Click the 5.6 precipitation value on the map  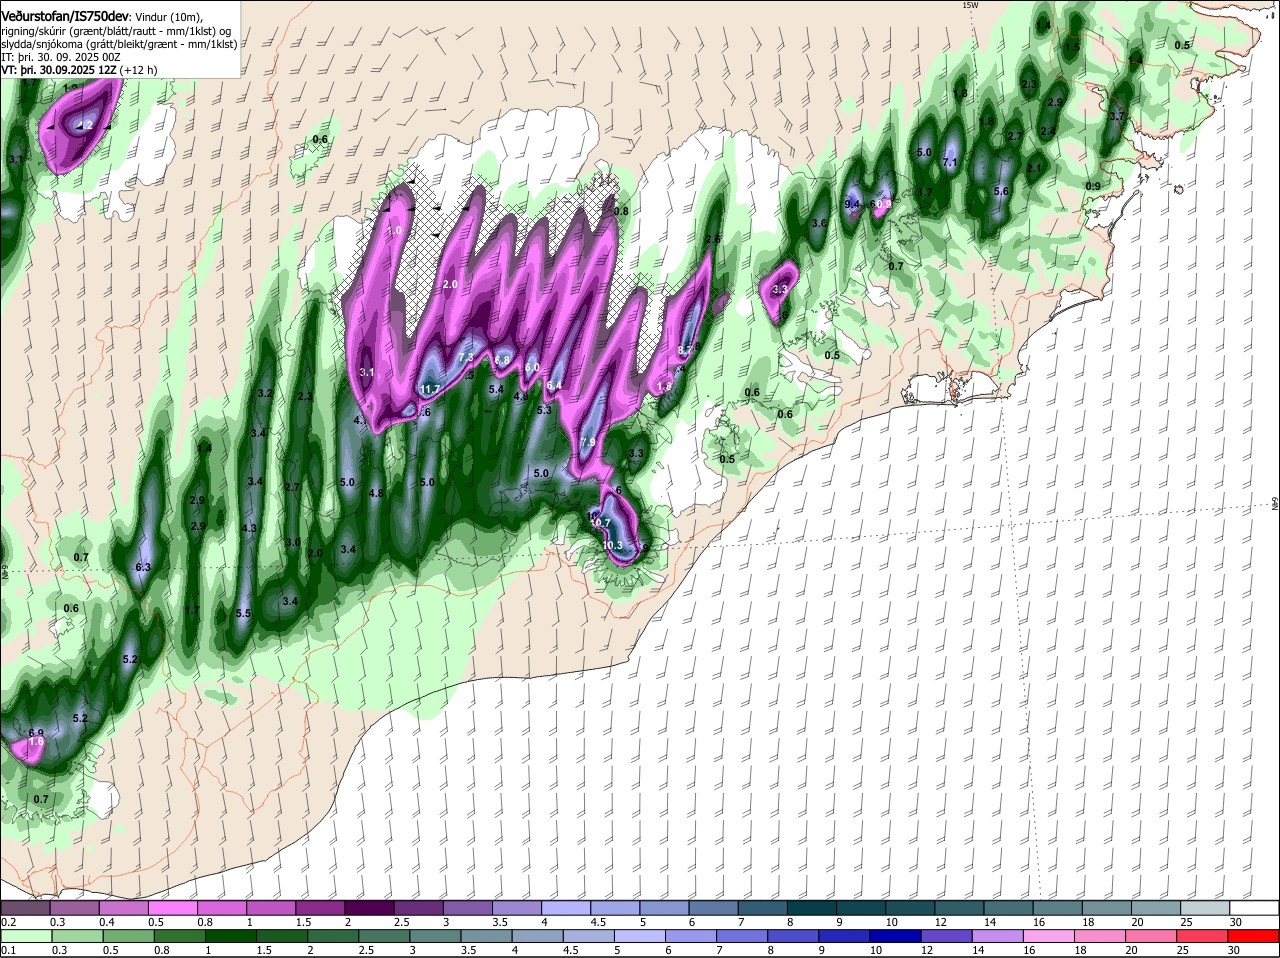(1002, 191)
